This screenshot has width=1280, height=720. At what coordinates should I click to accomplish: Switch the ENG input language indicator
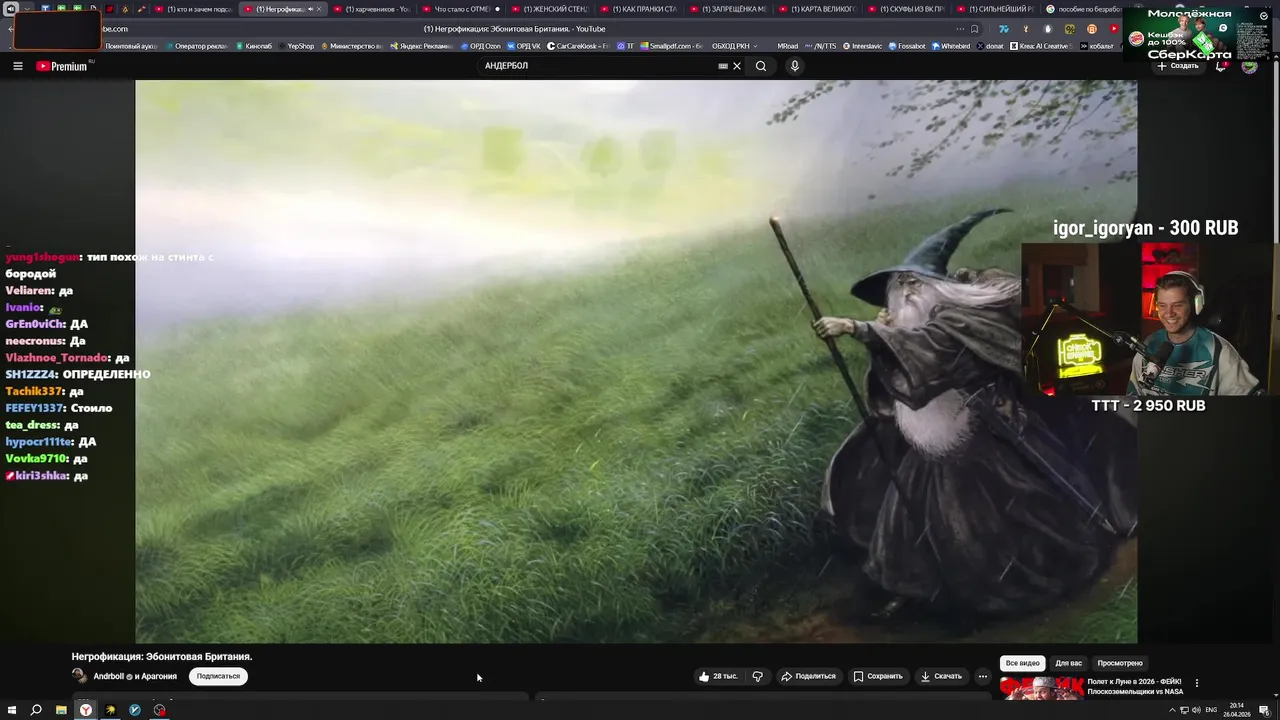point(1211,710)
